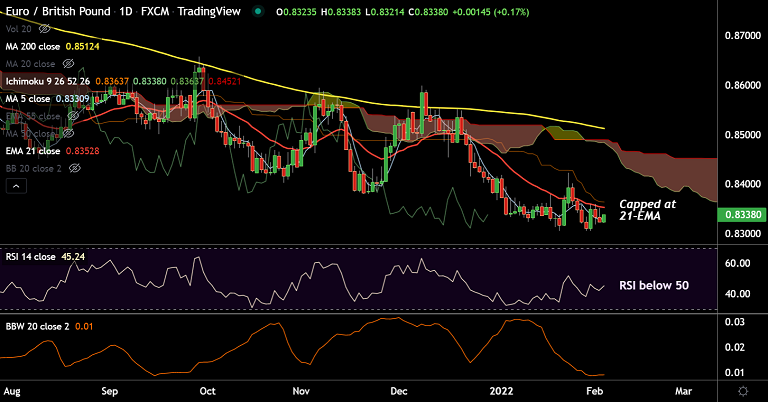768x402 pixels.
Task: Open chart settings gear icon
Action: (743, 391)
